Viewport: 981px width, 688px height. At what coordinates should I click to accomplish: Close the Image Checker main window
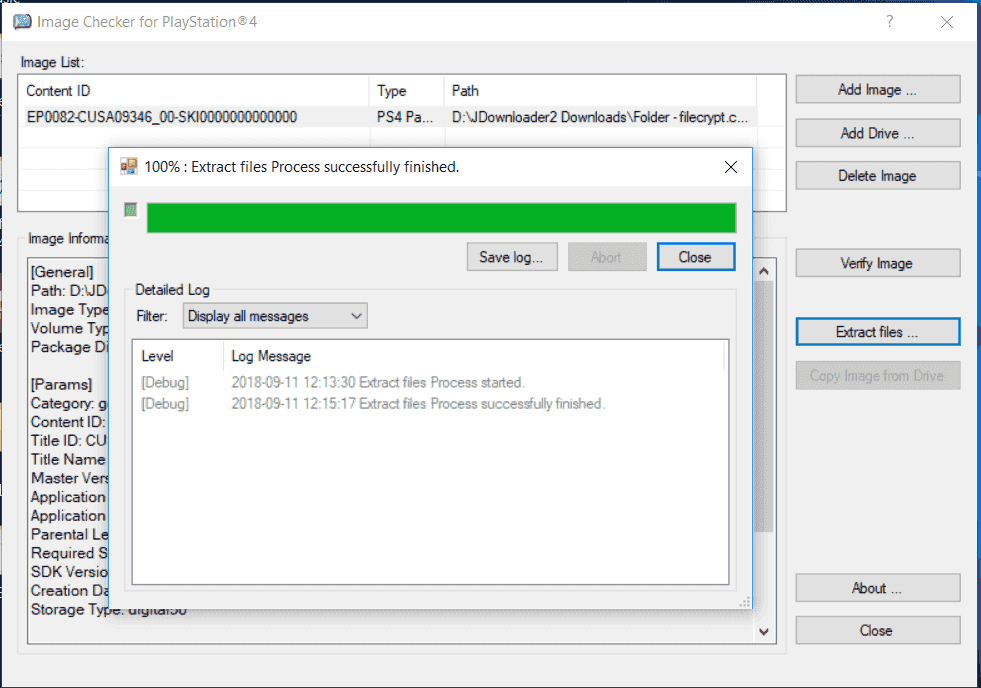947,22
